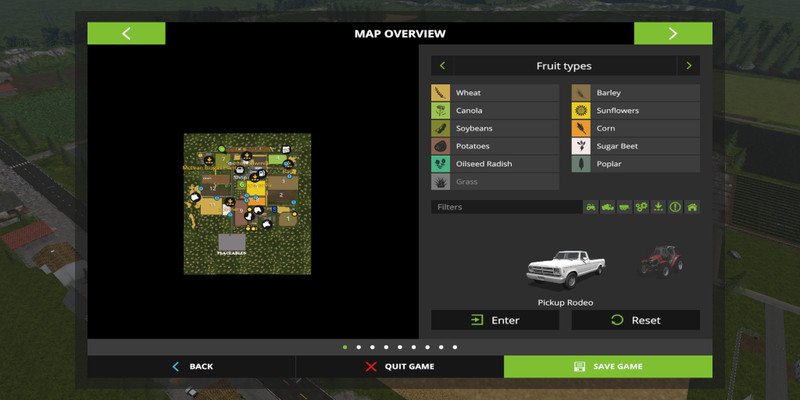This screenshot has height=400, width=800.
Task: Toggle the trailer tools filter icon
Action: point(624,207)
